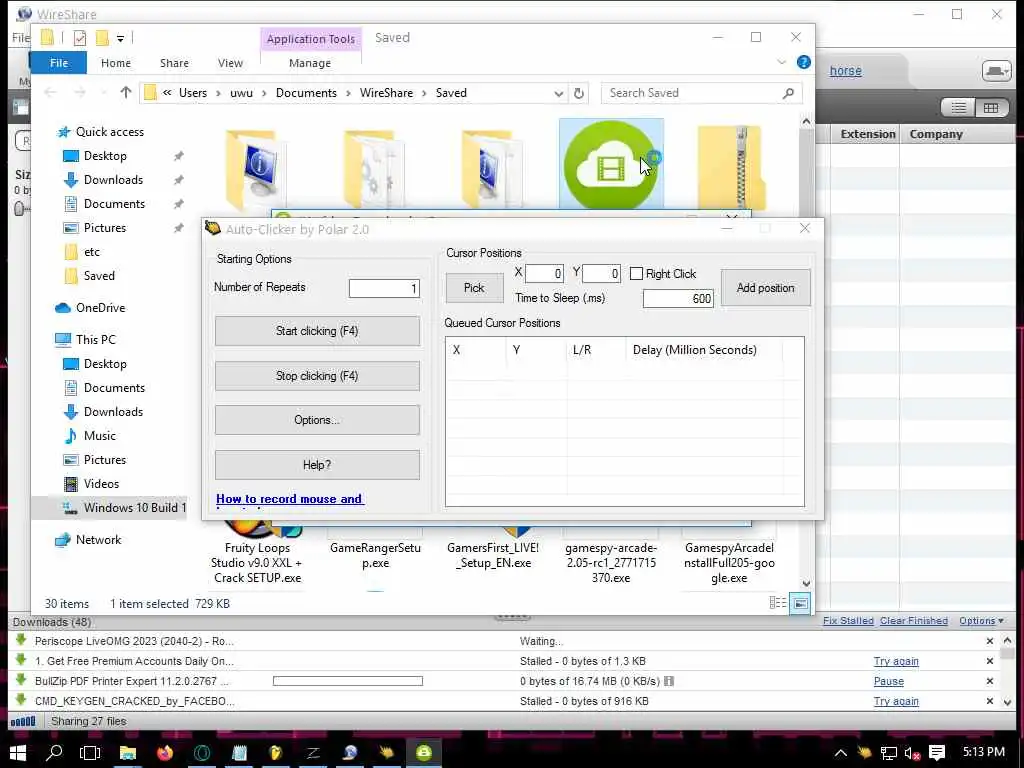Select Fruity Loops Studio SETUP.exe file
Viewport: 1024px width, 768px height.
click(257, 563)
